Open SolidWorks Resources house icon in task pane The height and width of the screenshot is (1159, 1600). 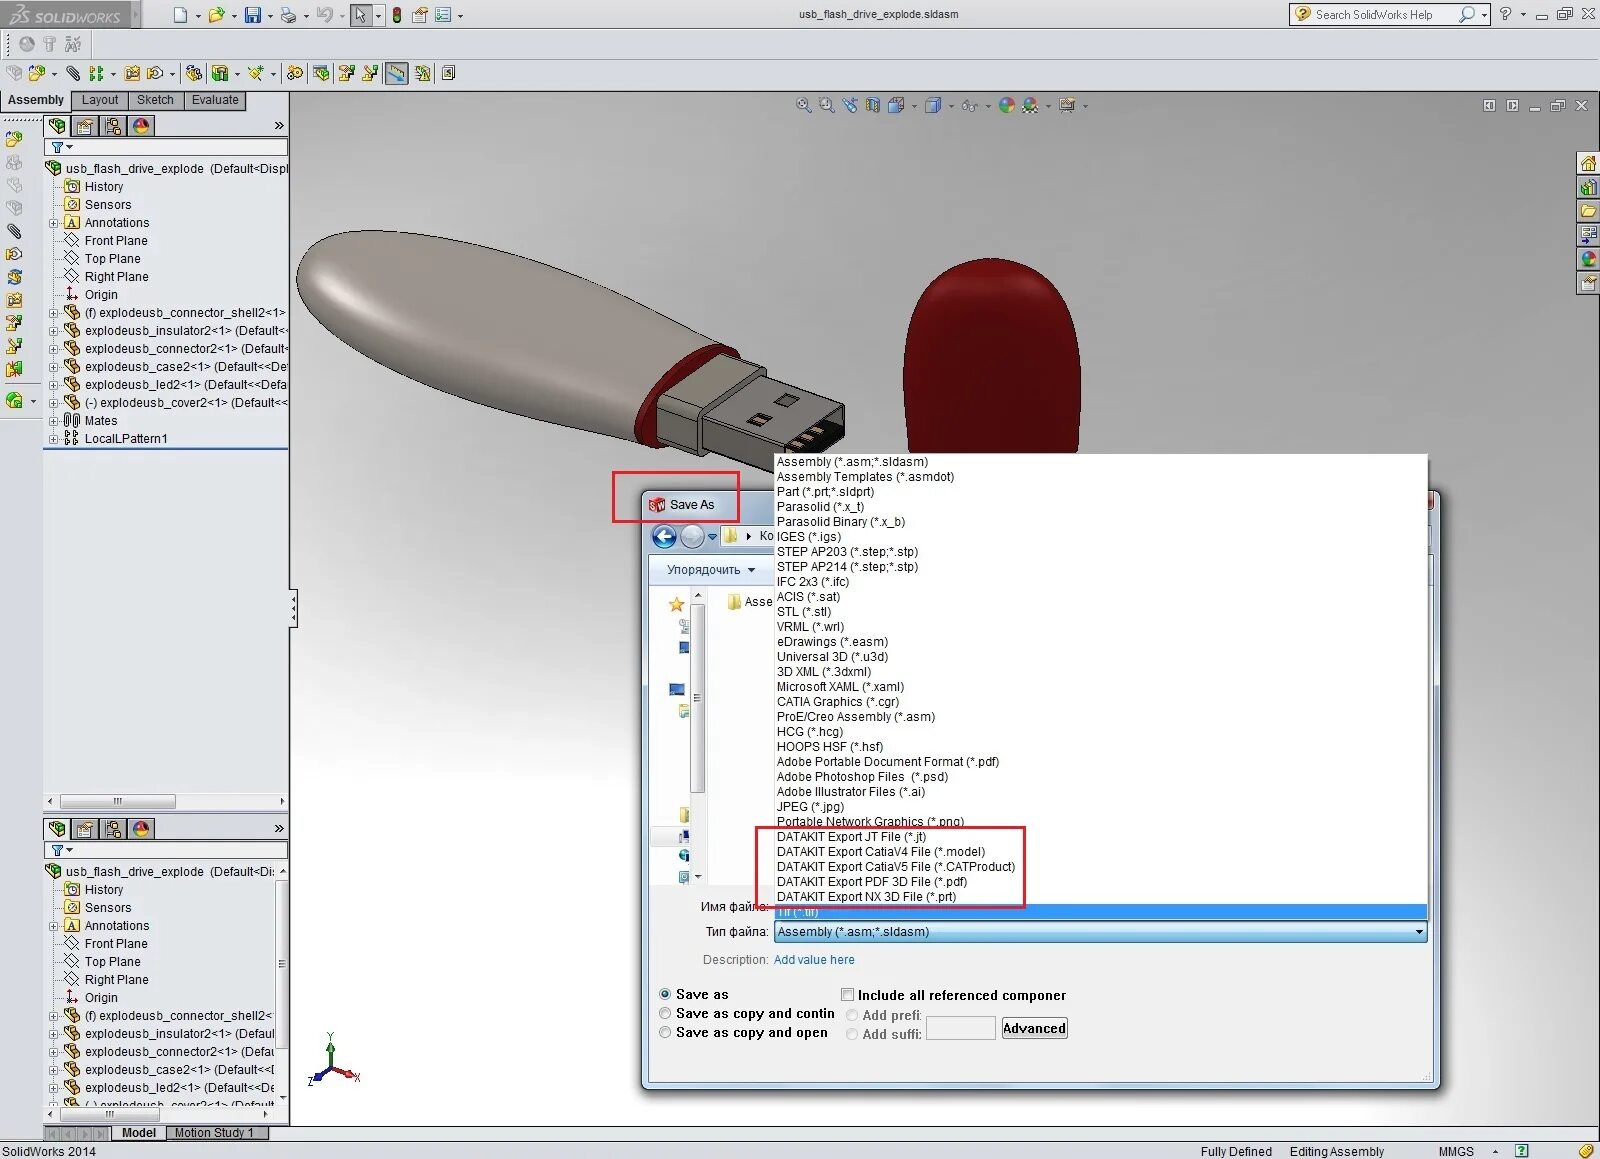[1588, 163]
